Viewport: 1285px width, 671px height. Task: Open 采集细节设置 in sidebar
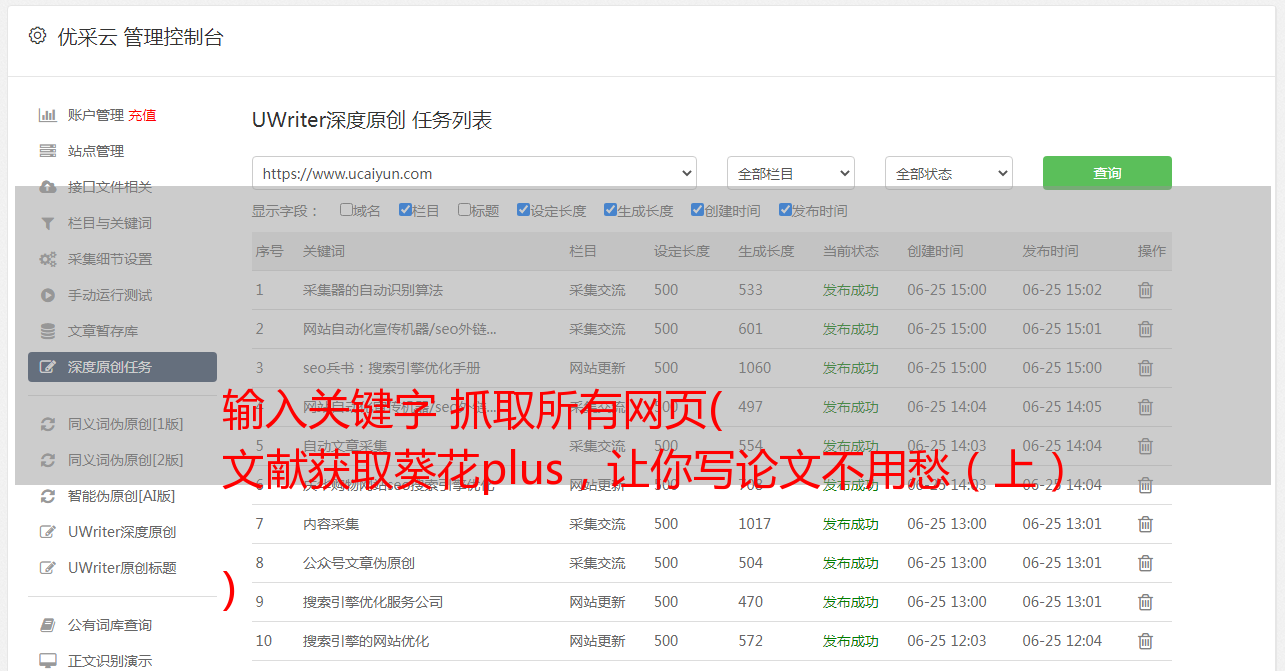point(110,259)
